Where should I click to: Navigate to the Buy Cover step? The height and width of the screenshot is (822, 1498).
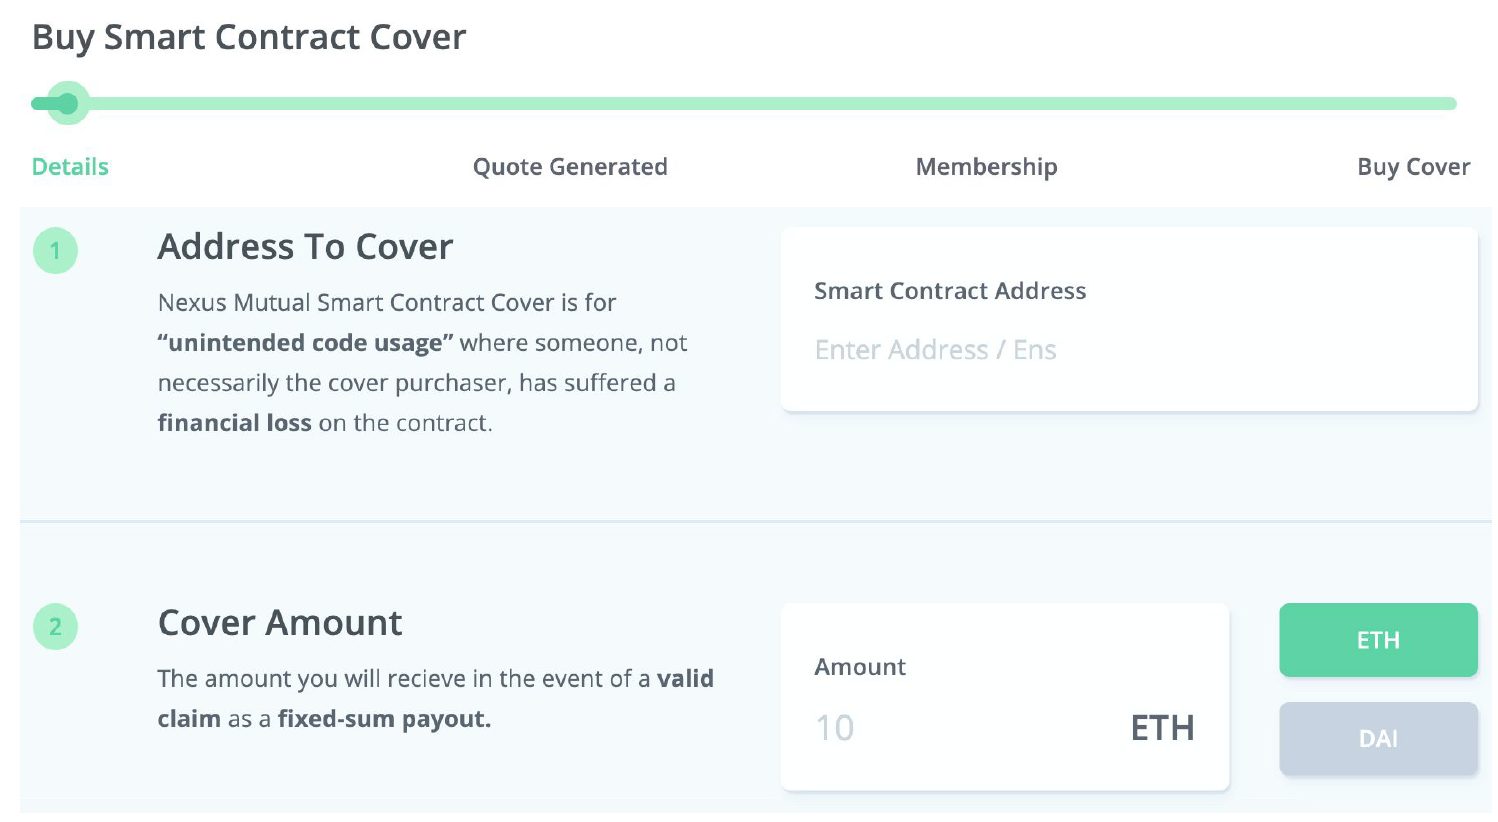tap(1413, 166)
